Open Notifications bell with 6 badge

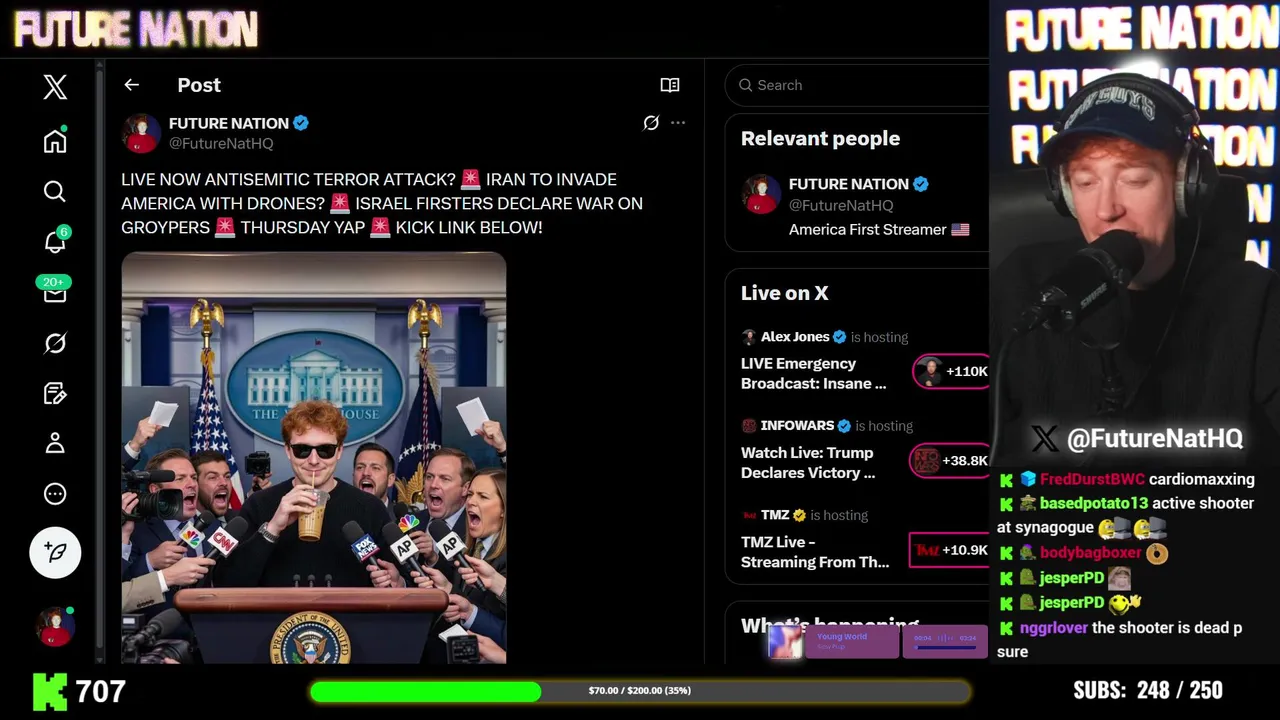point(55,241)
